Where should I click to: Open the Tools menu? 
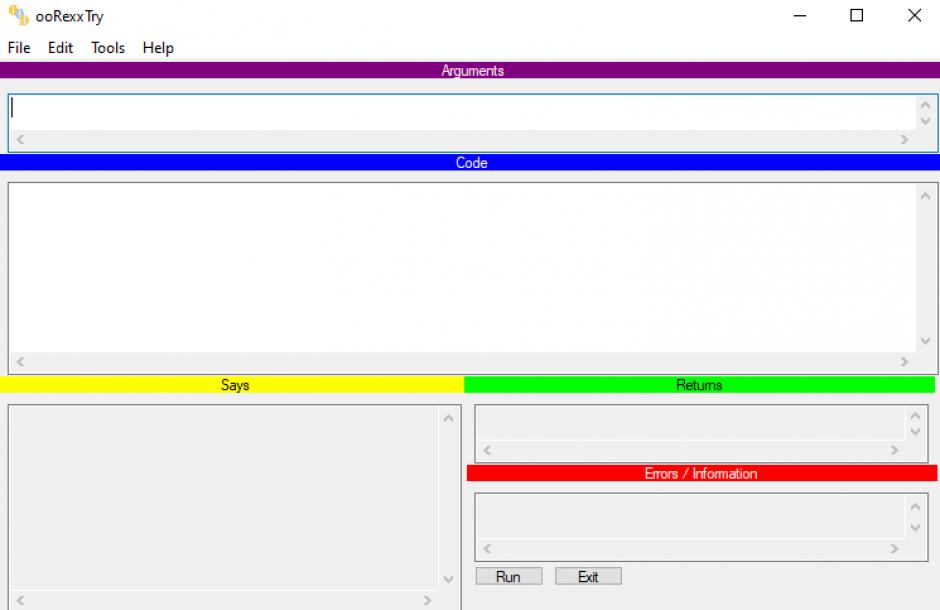[108, 47]
